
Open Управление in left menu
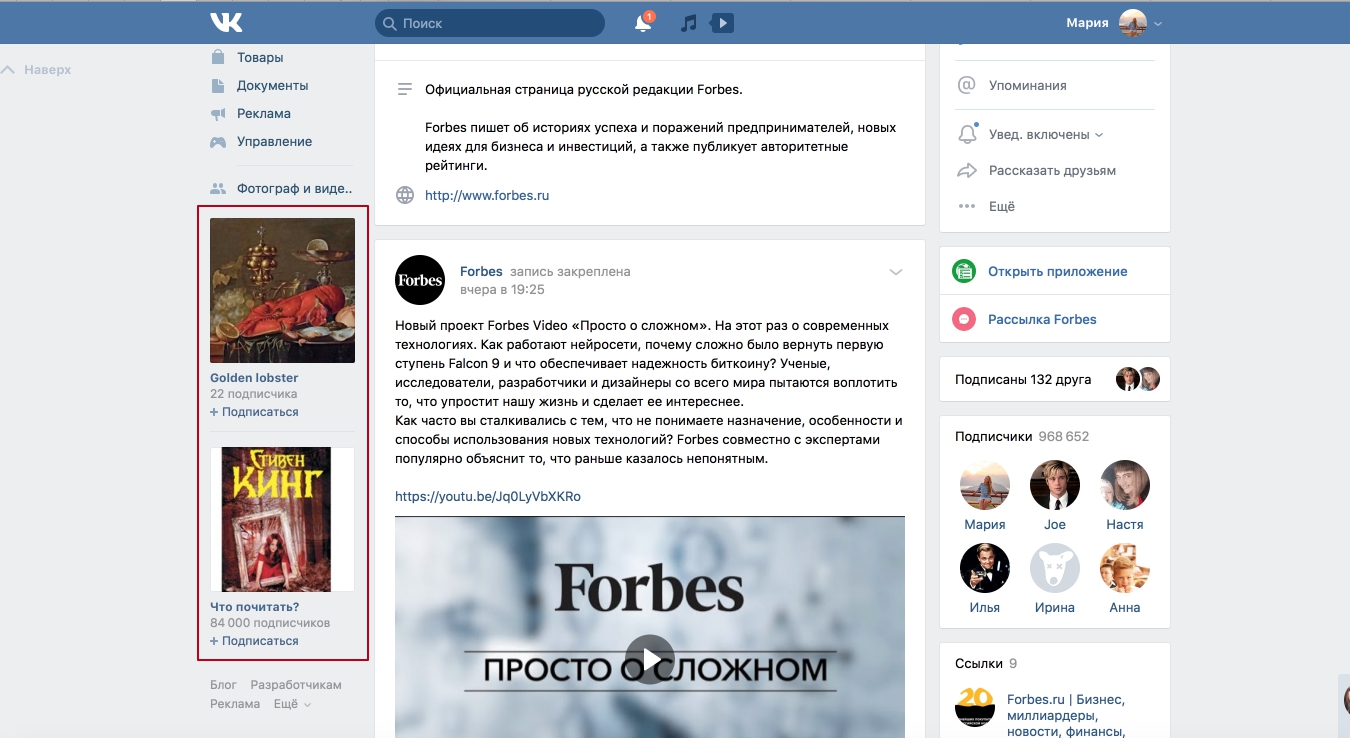pos(274,142)
